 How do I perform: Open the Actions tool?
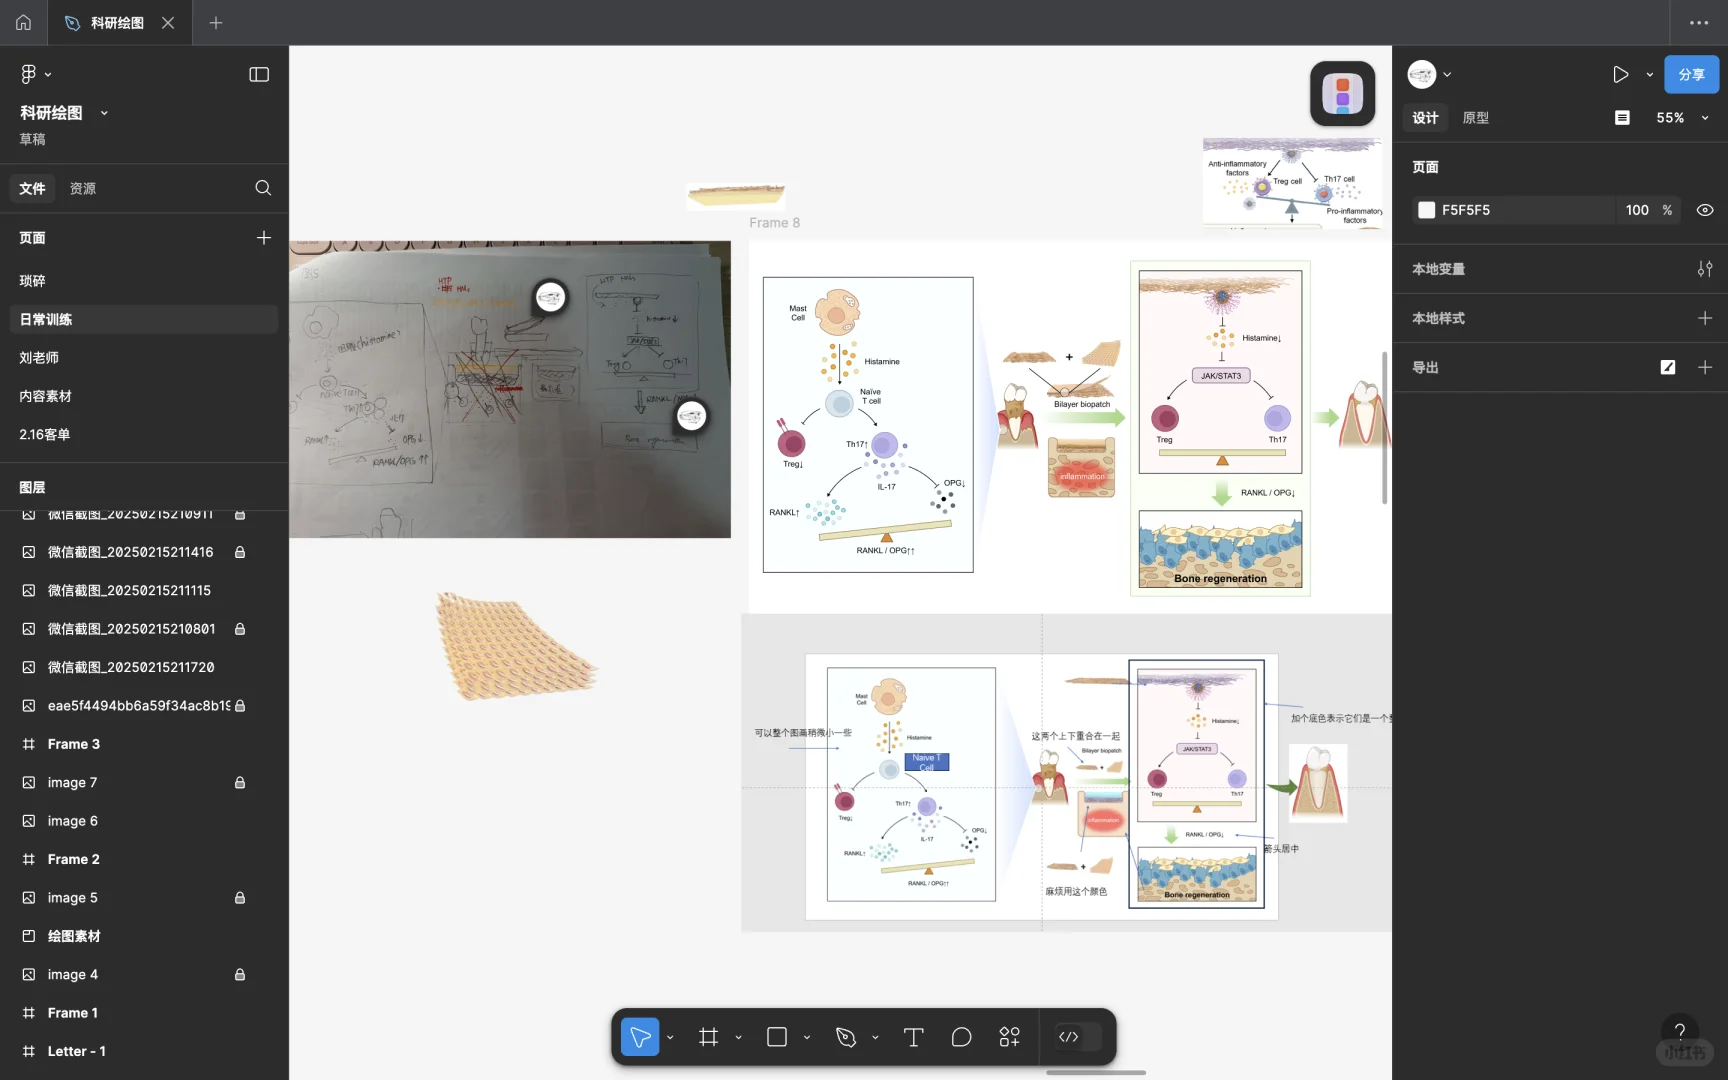coord(1010,1037)
